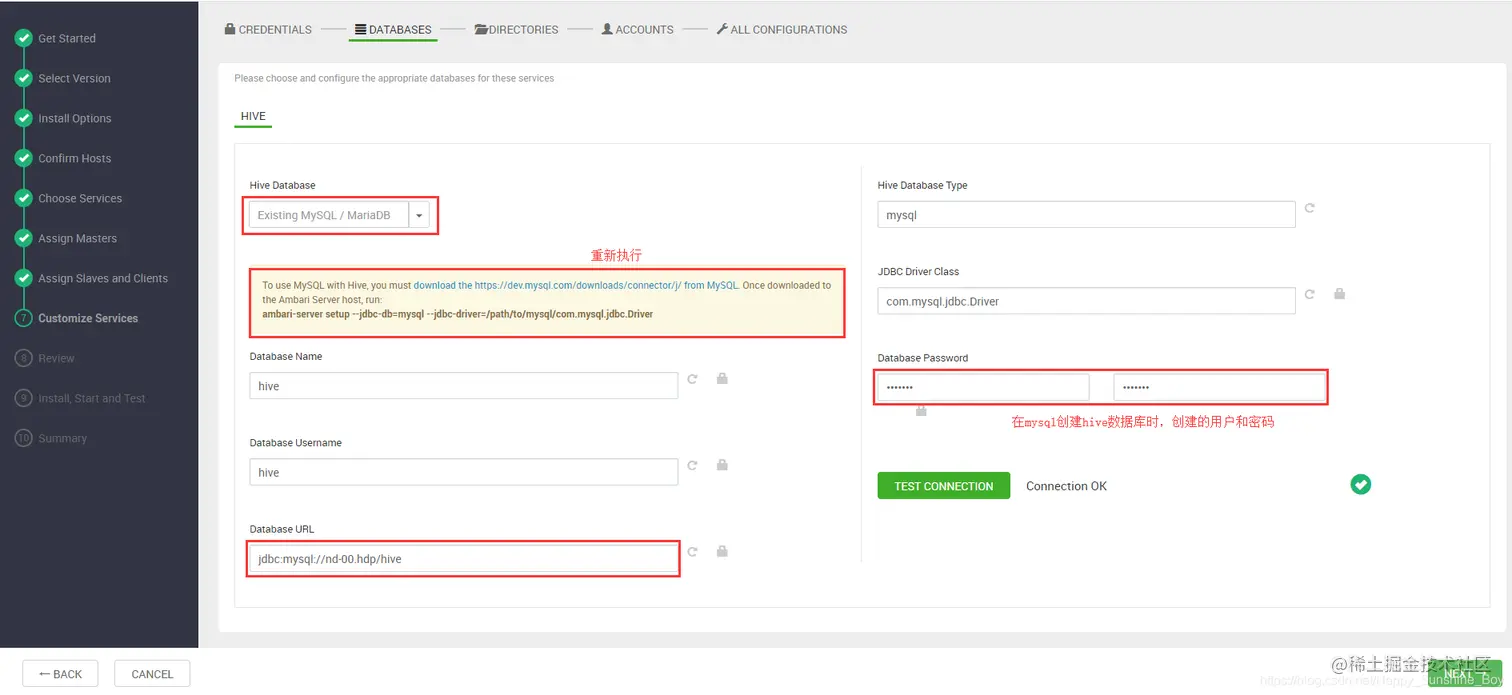The height and width of the screenshot is (695, 1512).
Task: Click the first Database Password field
Action: pyautogui.click(x=983, y=387)
